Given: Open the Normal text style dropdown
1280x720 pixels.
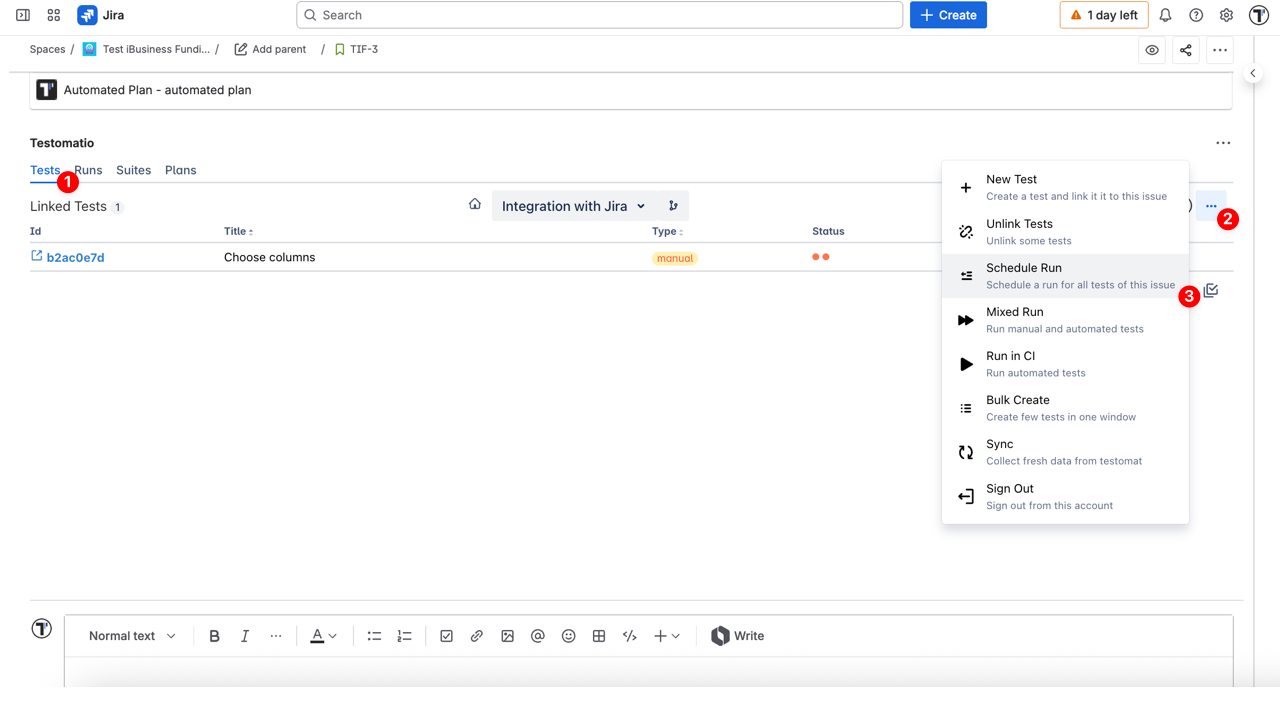Looking at the screenshot, I should click(x=132, y=636).
